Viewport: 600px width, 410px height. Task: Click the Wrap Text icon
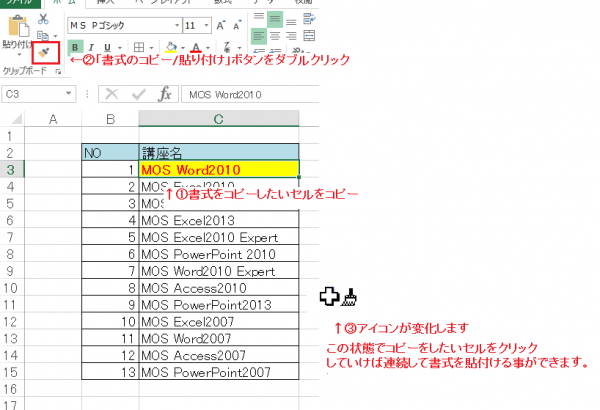coord(309,19)
